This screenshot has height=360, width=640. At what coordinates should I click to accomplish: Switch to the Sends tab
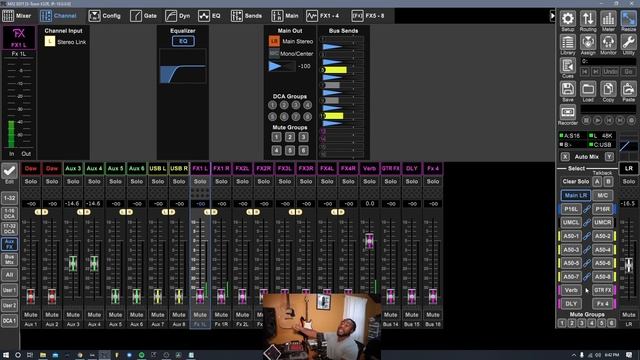[x=246, y=16]
